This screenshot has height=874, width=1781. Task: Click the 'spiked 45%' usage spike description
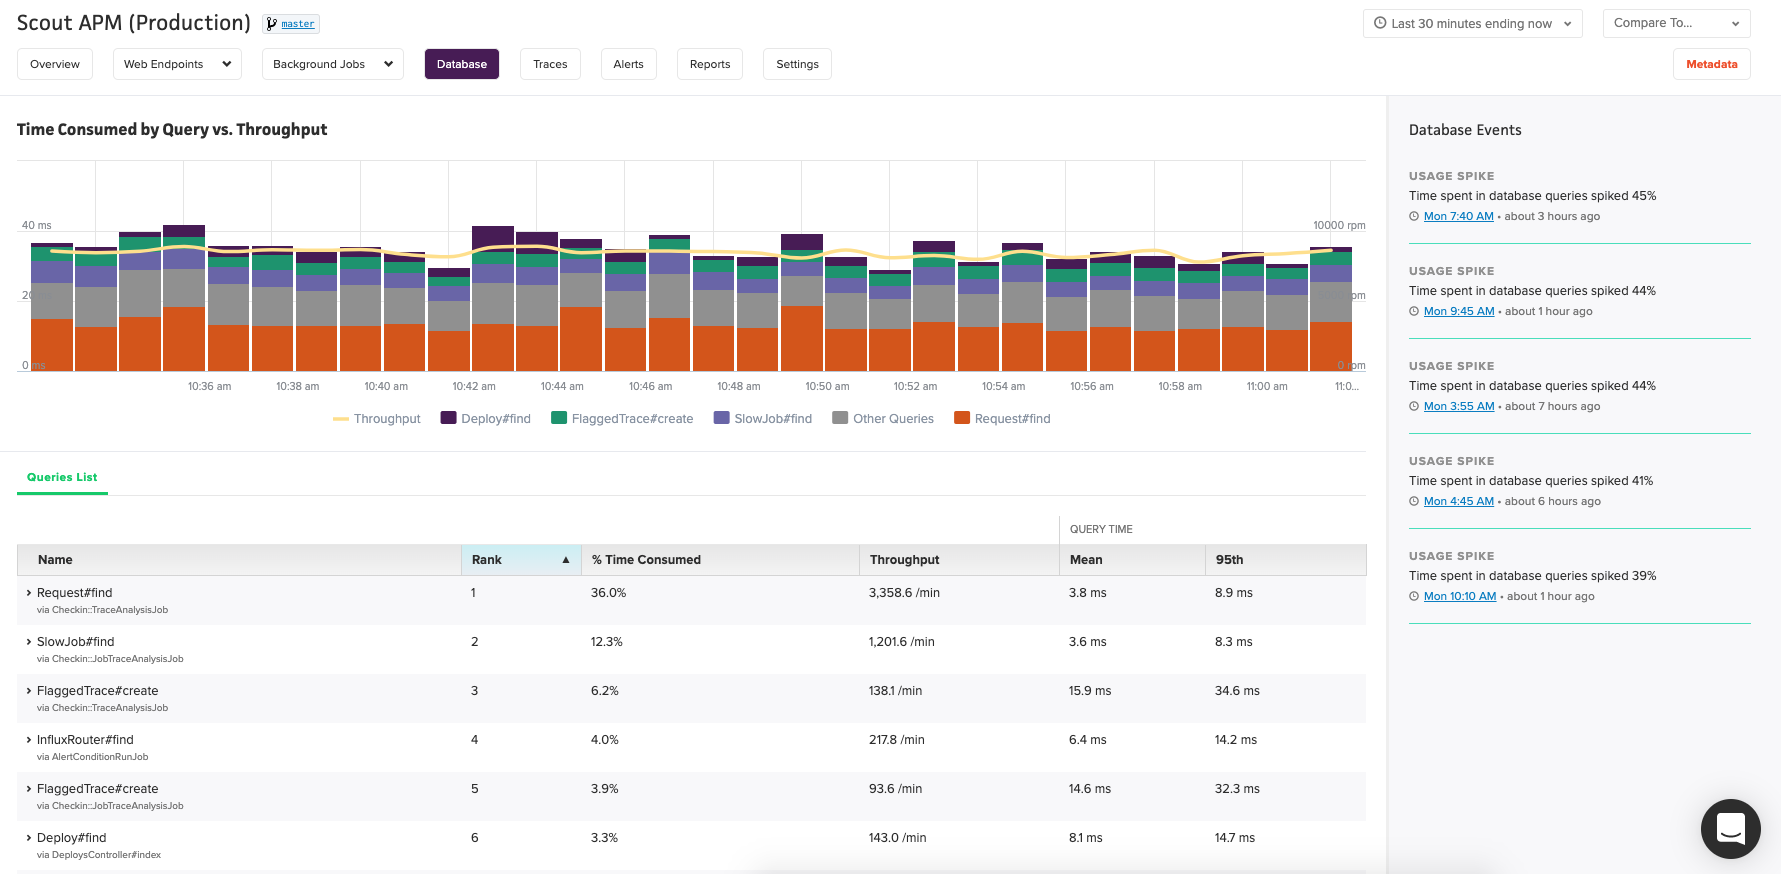(1533, 196)
